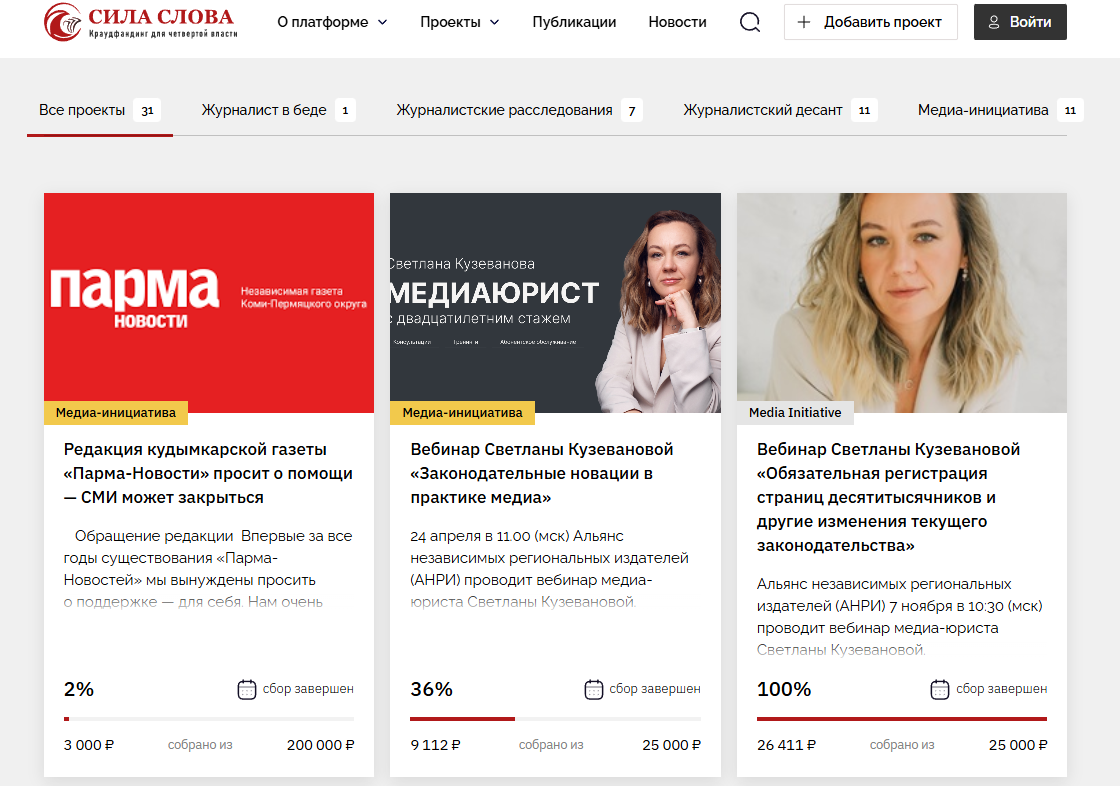Click user icon in Войти button
The height and width of the screenshot is (786, 1120).
point(994,22)
